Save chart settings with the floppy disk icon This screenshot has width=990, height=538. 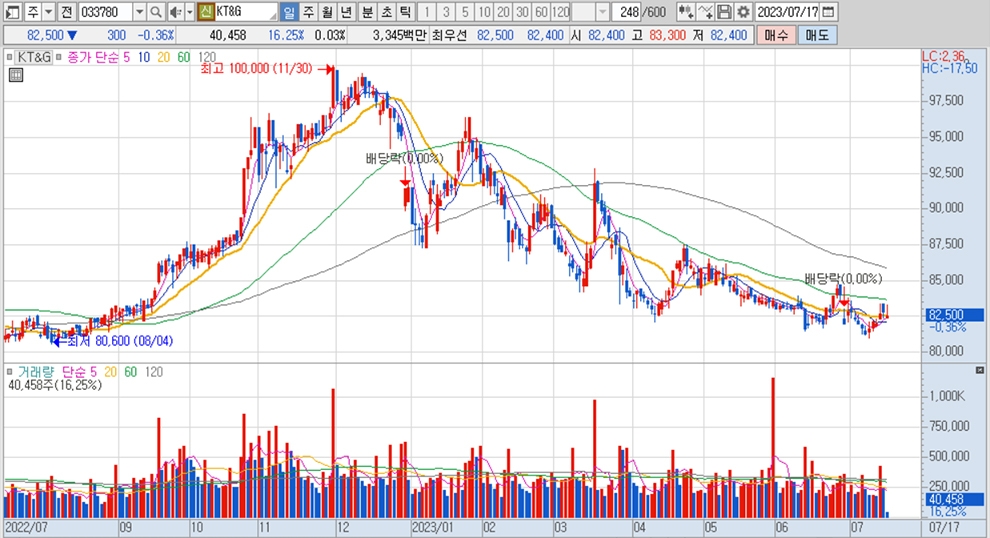[725, 11]
